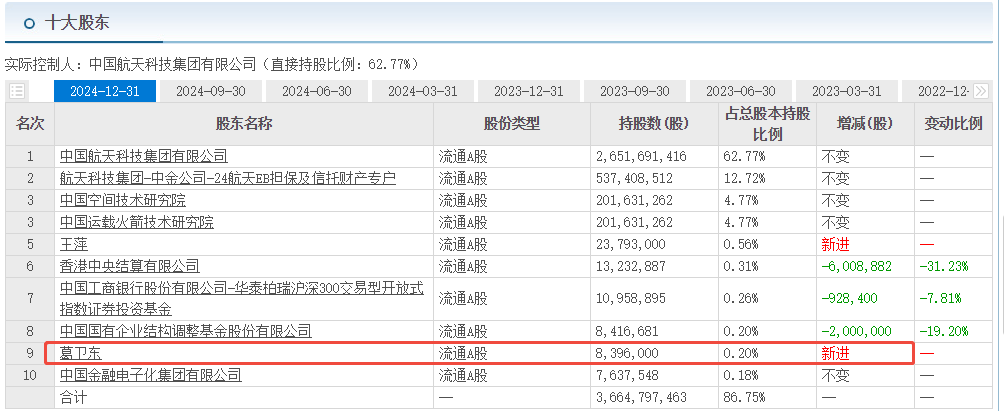Open the date list icon left of tabs
This screenshot has width=1004, height=411.
tap(17, 91)
